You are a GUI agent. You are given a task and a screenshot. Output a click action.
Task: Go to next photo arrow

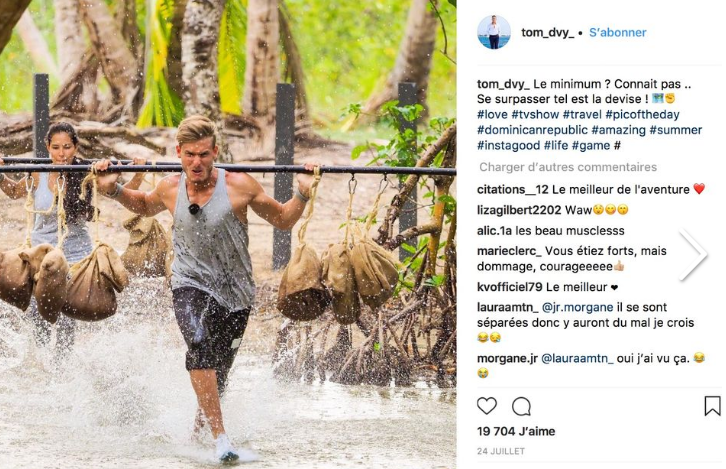click(693, 254)
